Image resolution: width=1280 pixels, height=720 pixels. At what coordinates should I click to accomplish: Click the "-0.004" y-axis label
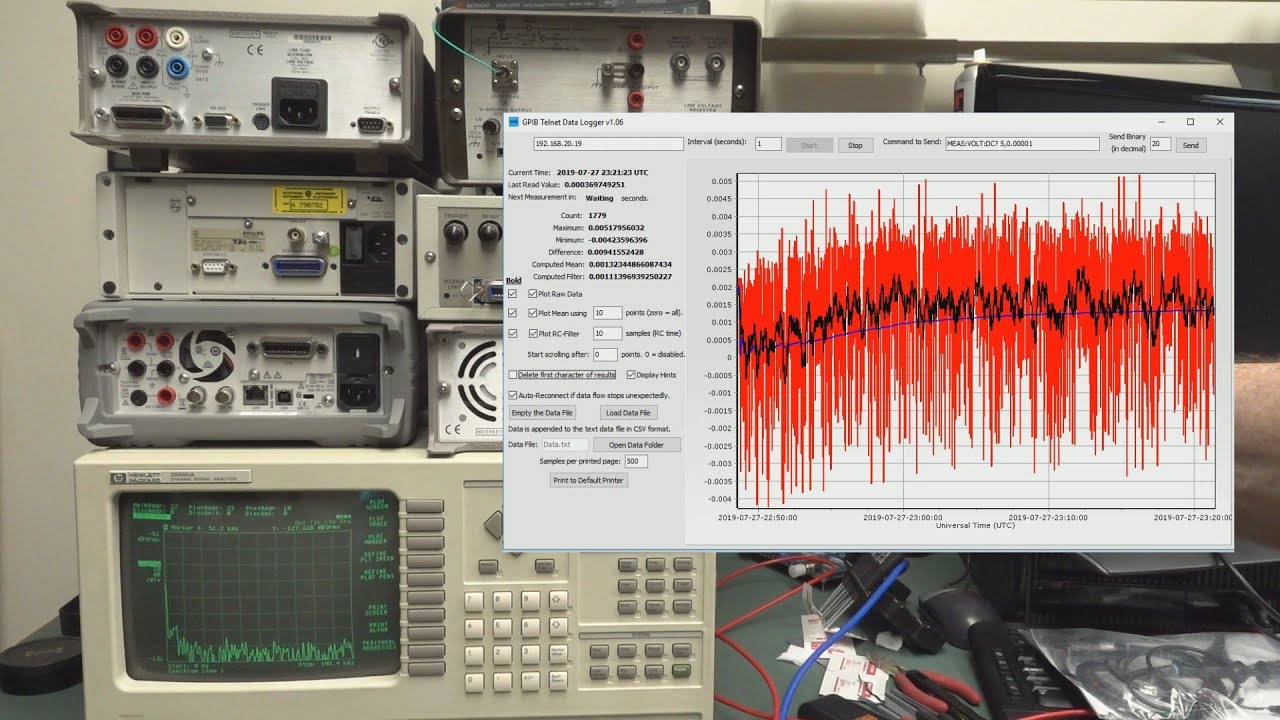click(x=719, y=499)
